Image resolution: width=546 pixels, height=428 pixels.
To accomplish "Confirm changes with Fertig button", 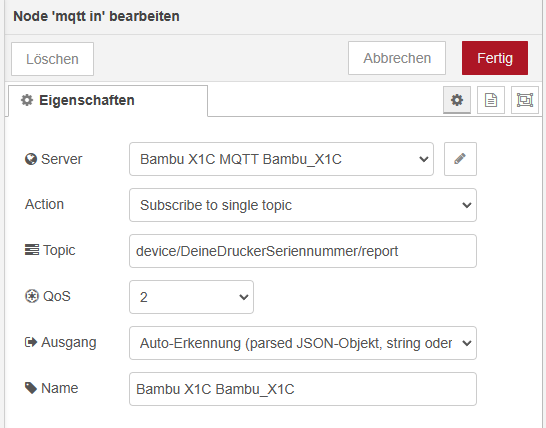I will [x=495, y=58].
